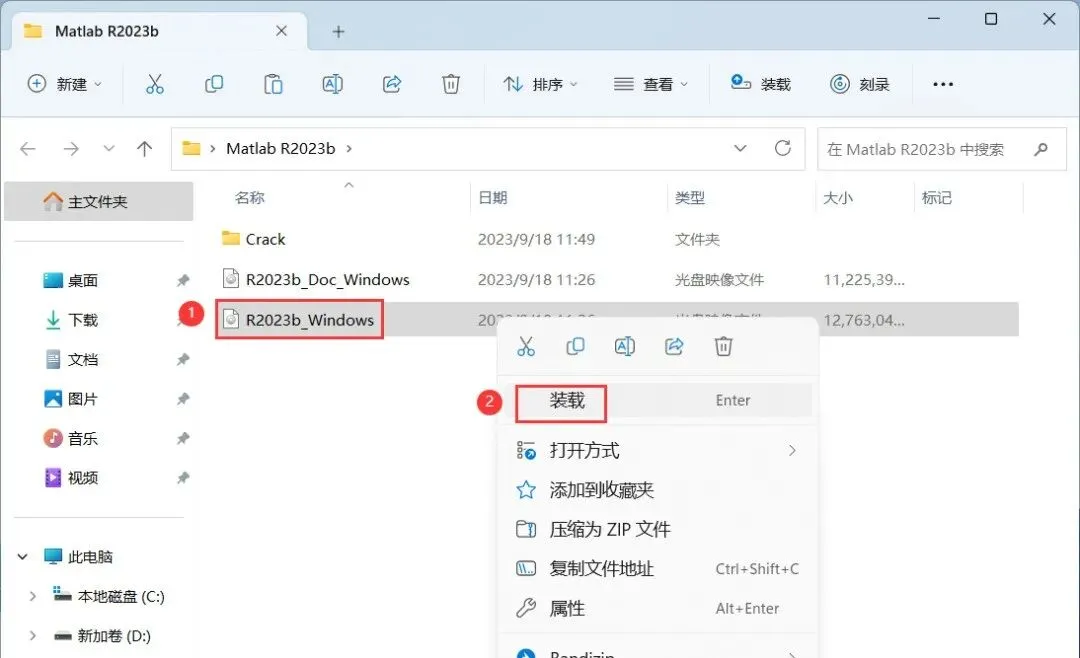Open 属性 from context menu
Screen dimensions: 1080x658
[x=658, y=608]
